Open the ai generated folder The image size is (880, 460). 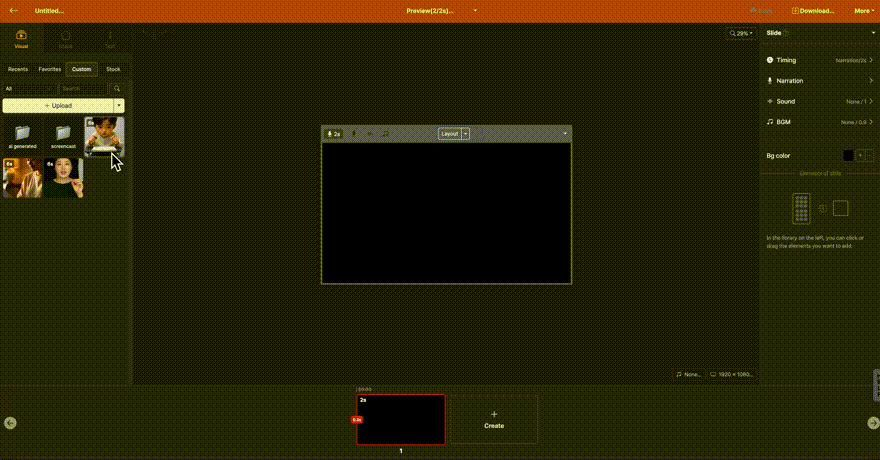pyautogui.click(x=22, y=135)
